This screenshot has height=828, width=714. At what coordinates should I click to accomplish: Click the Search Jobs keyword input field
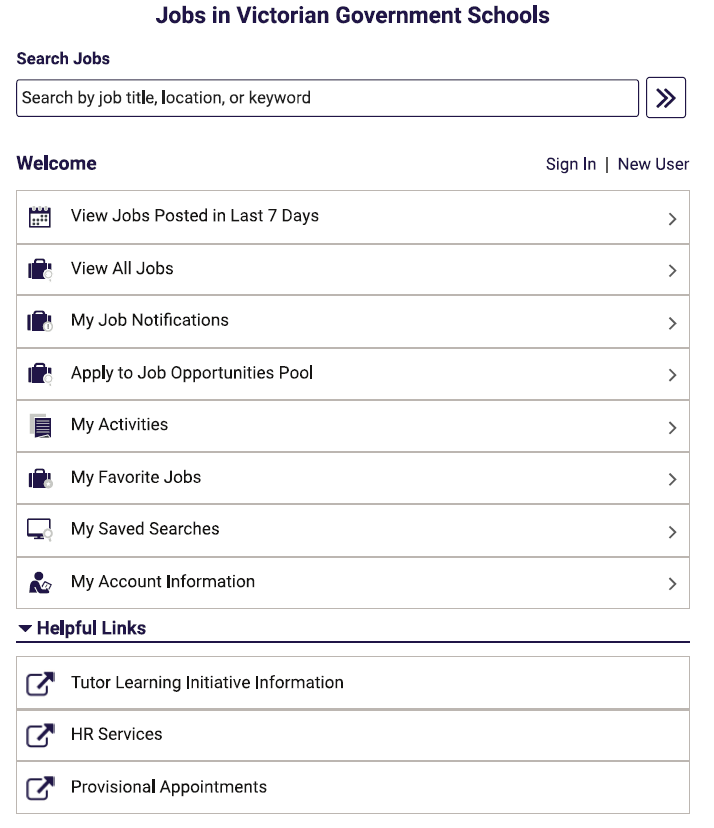point(327,98)
